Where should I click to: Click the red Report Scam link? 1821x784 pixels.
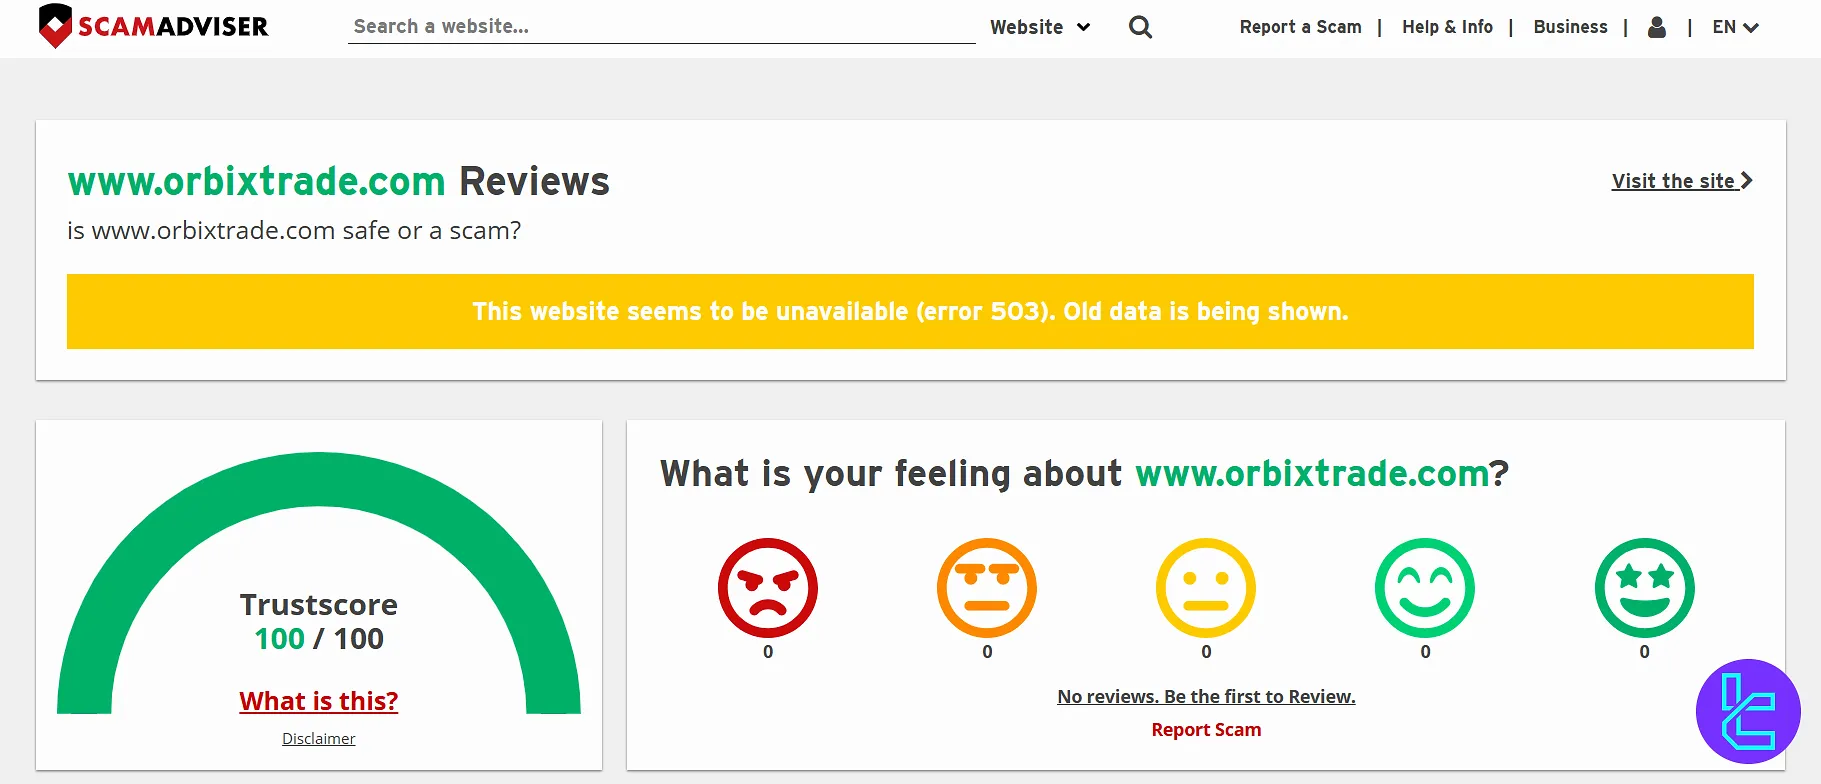click(x=1206, y=730)
